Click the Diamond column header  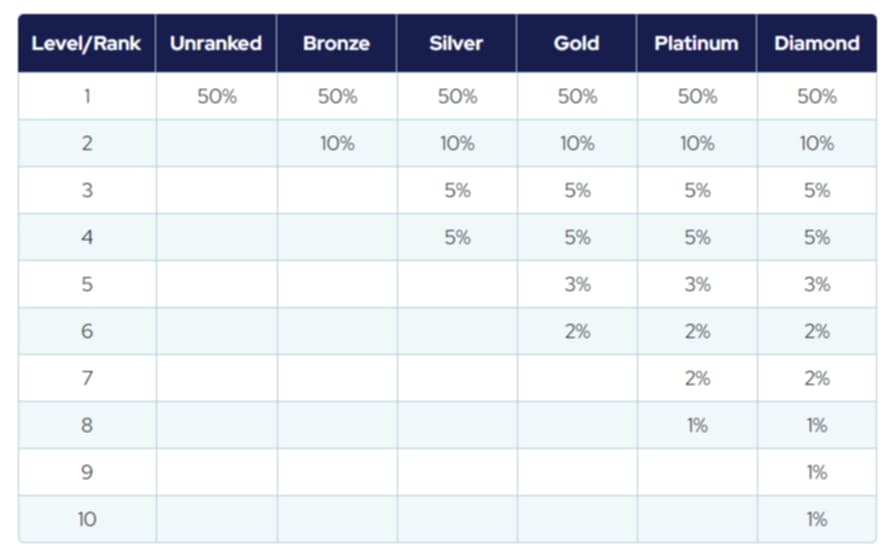[817, 43]
